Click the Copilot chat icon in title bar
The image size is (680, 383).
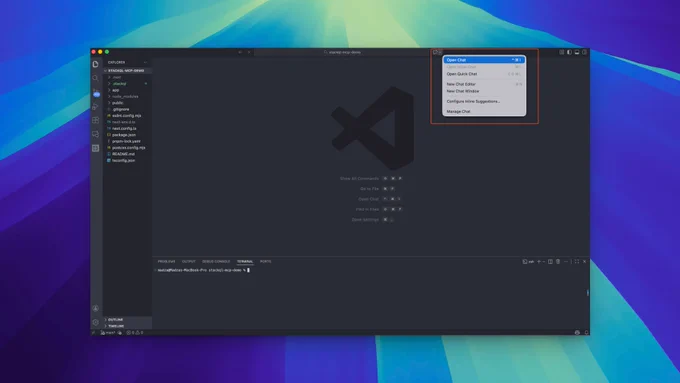pos(435,52)
